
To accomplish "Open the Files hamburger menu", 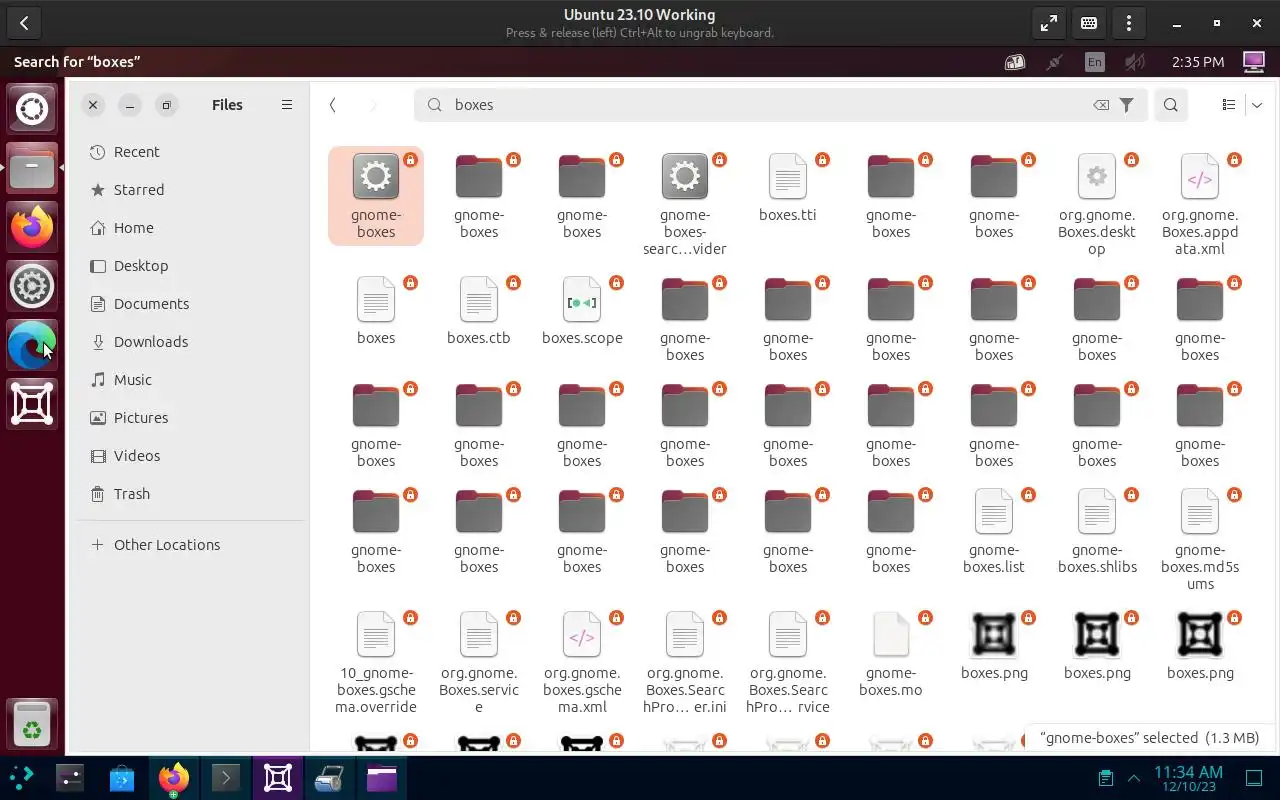I will point(287,105).
